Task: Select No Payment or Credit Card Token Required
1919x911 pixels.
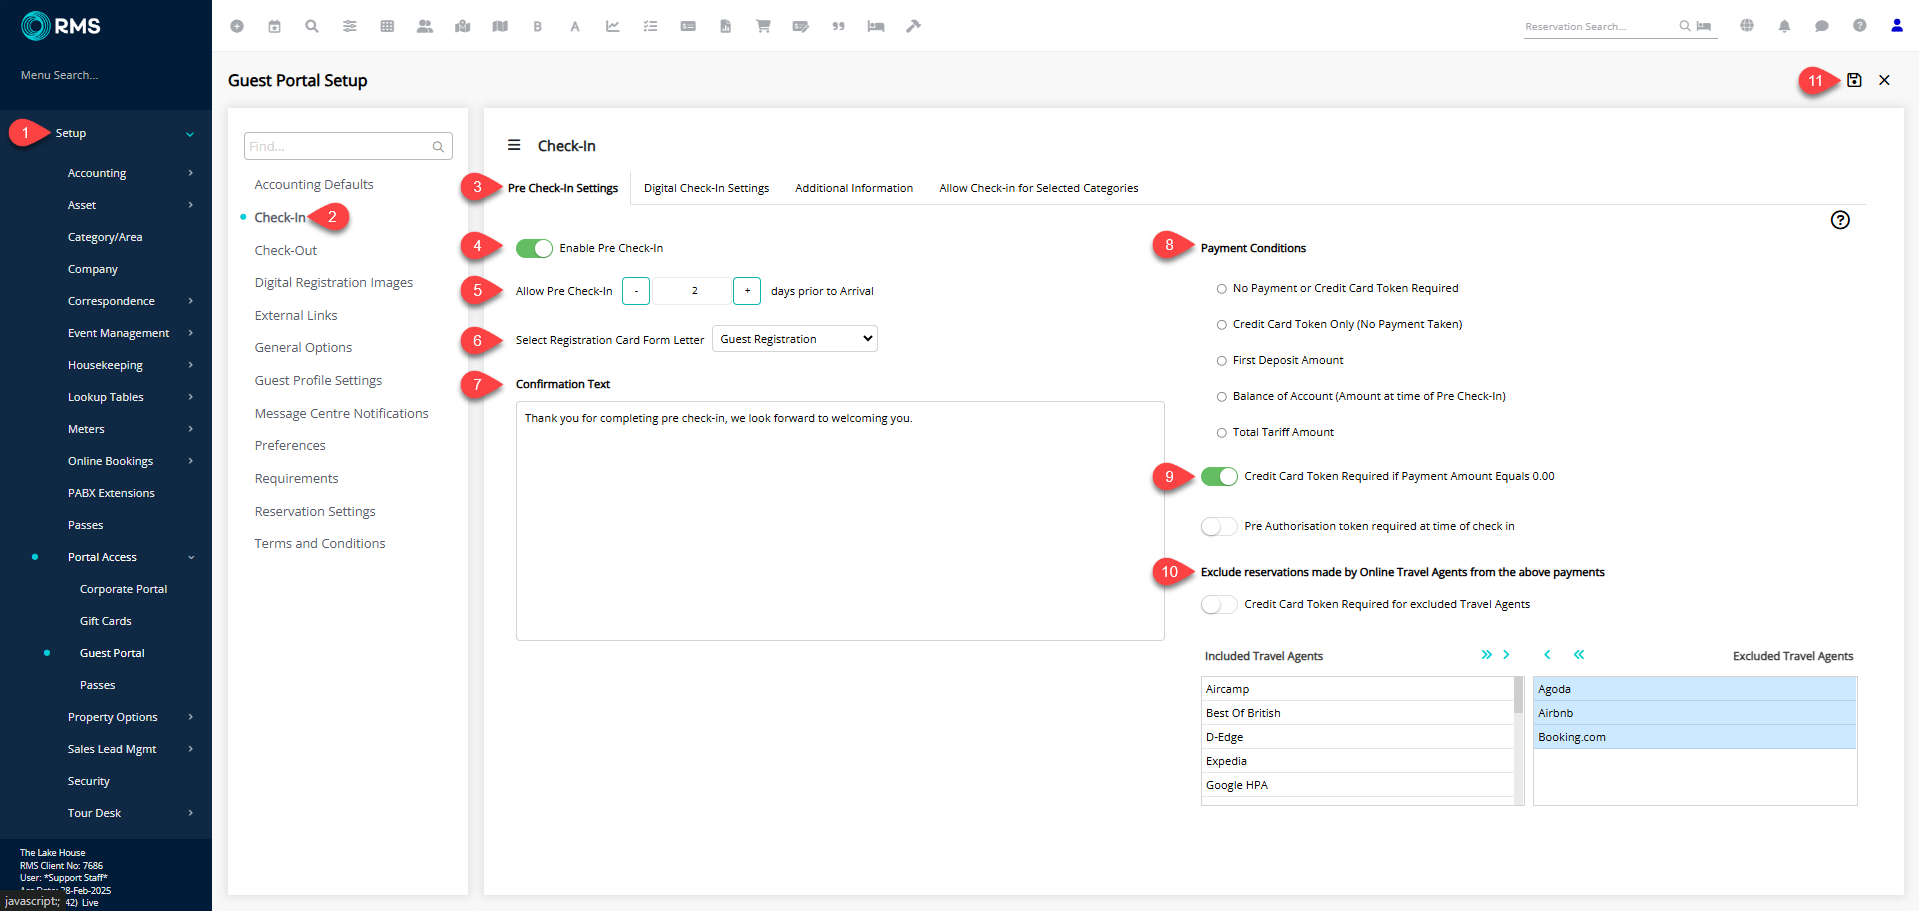Action: pyautogui.click(x=1221, y=289)
